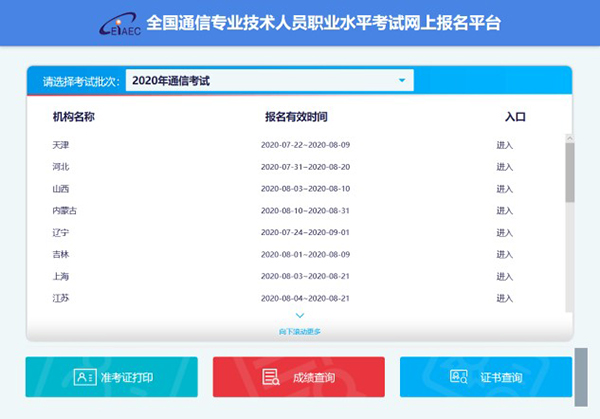Select the 辽宁 organization name
This screenshot has height=419, width=600.
click(61, 233)
